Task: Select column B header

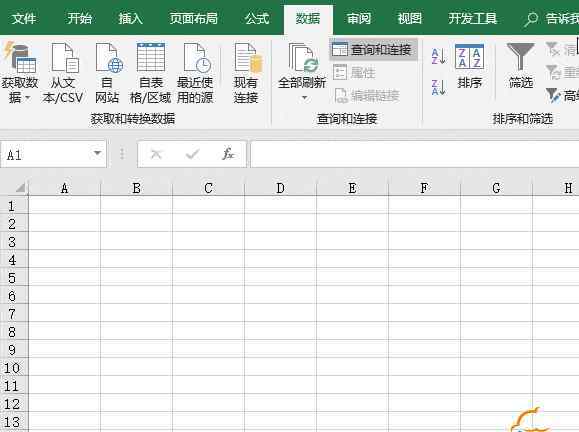Action: [136, 188]
